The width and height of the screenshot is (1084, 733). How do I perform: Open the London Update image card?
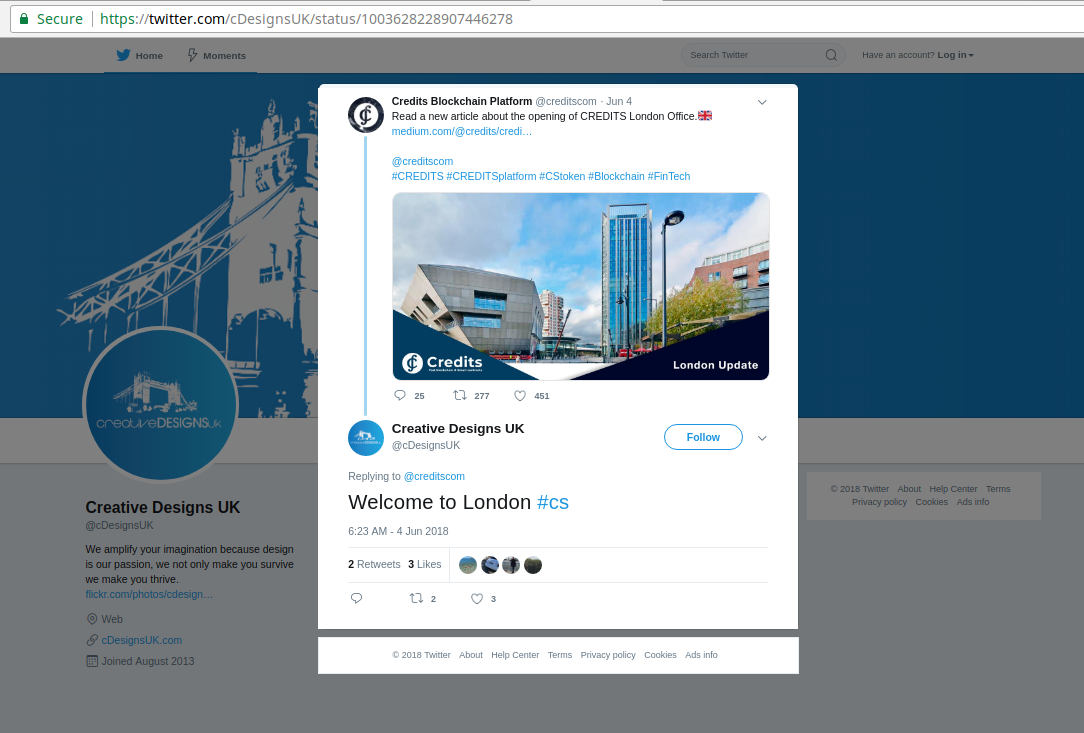pos(581,286)
